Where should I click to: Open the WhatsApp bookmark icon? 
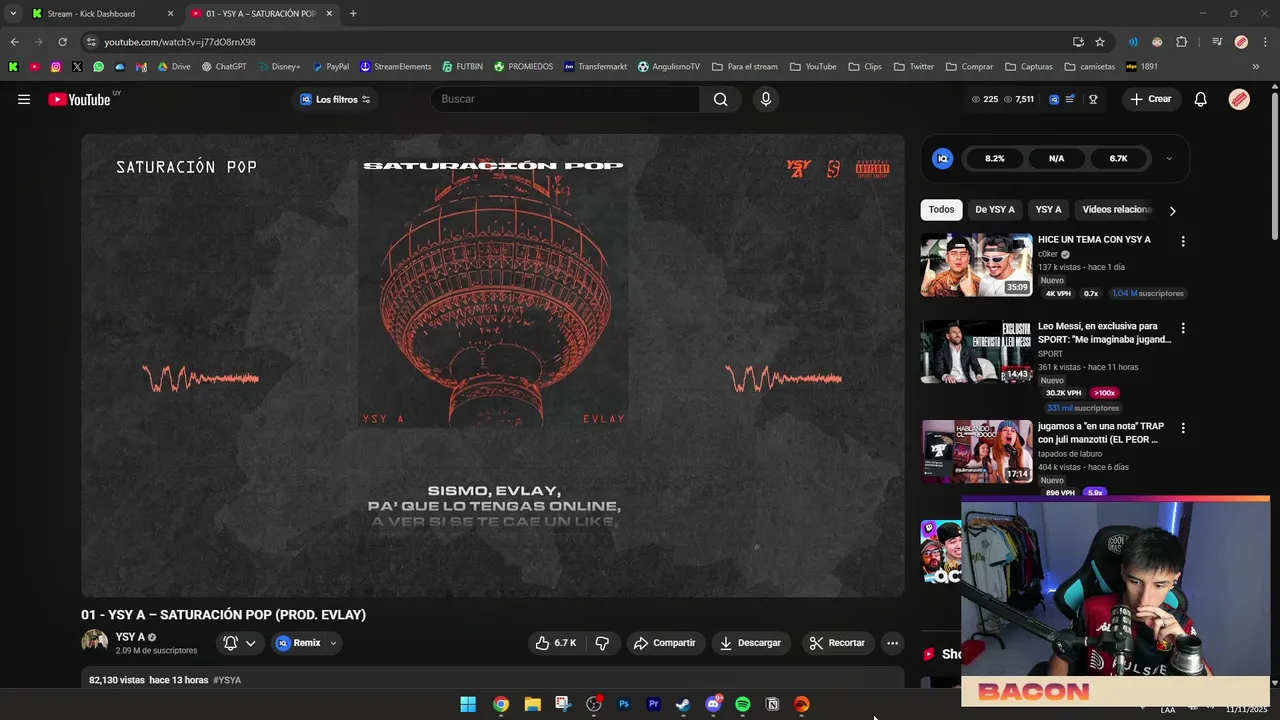pos(98,67)
